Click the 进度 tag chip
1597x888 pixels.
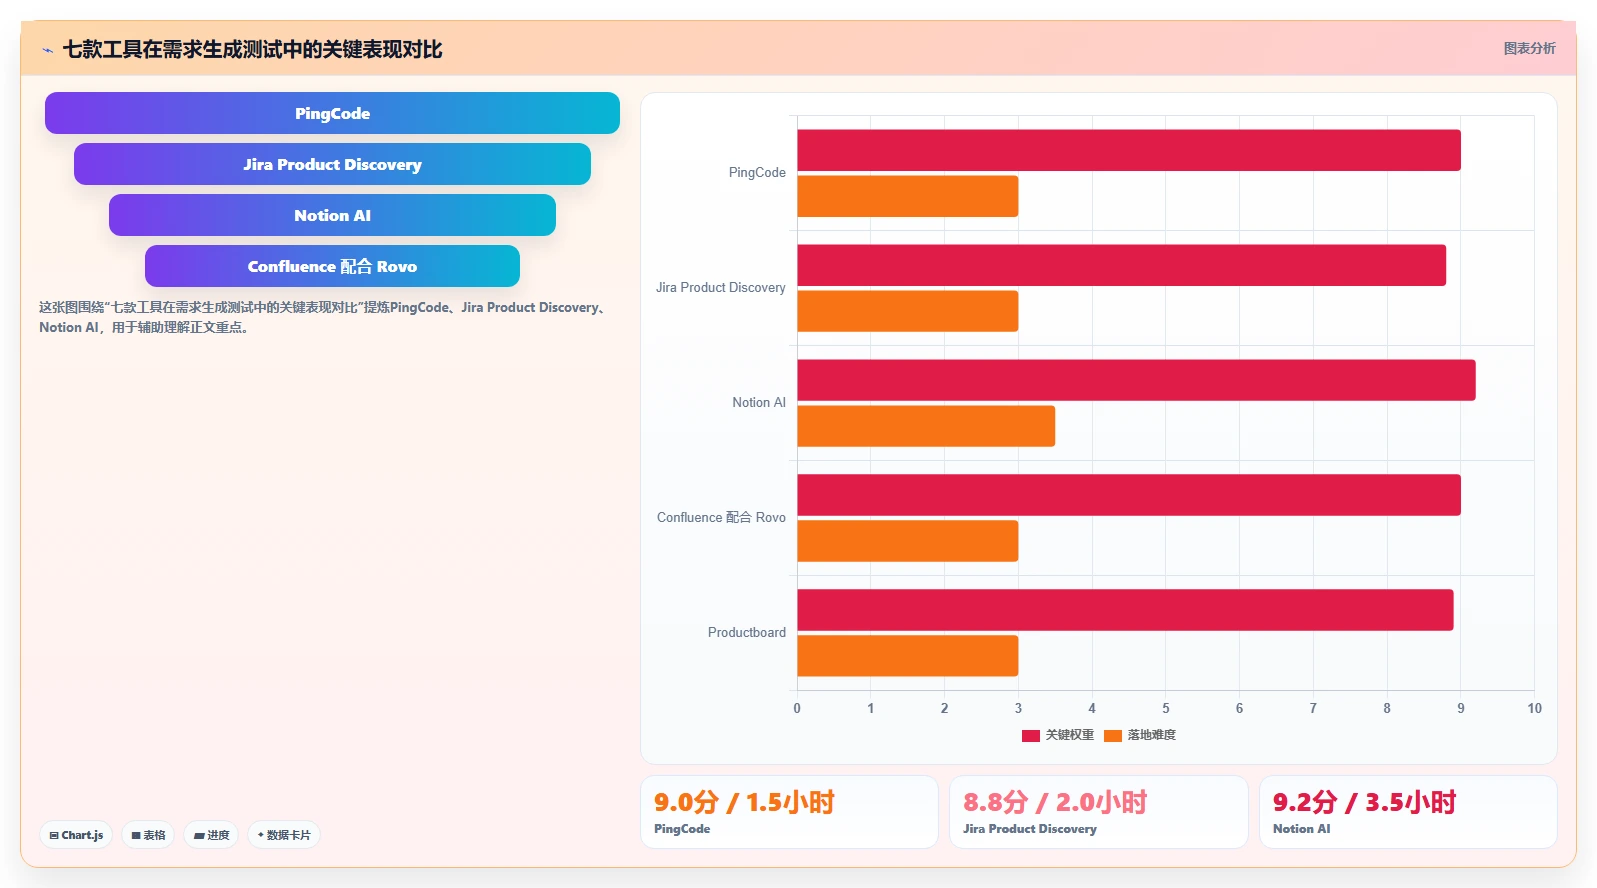tap(211, 835)
